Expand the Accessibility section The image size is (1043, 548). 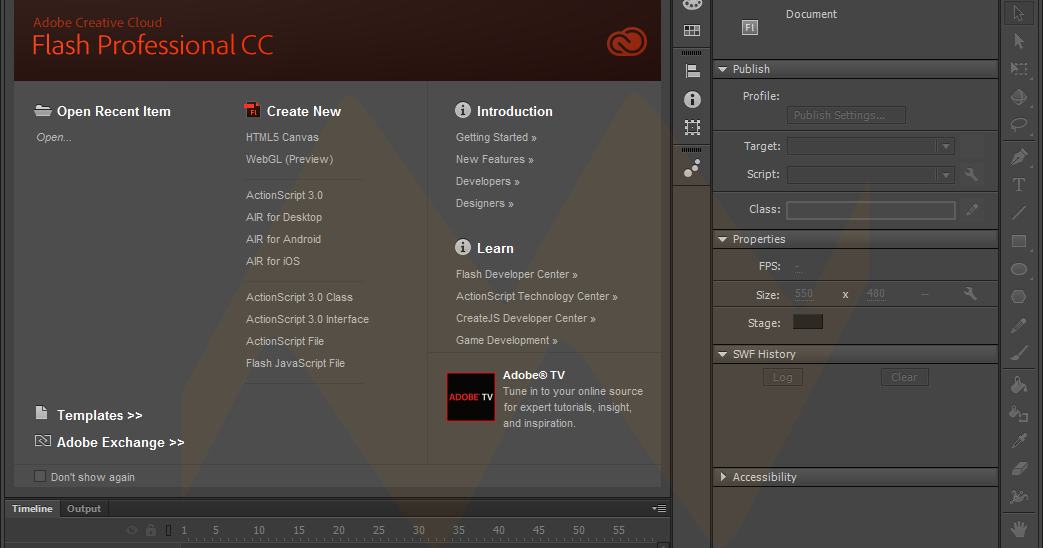pyautogui.click(x=723, y=477)
